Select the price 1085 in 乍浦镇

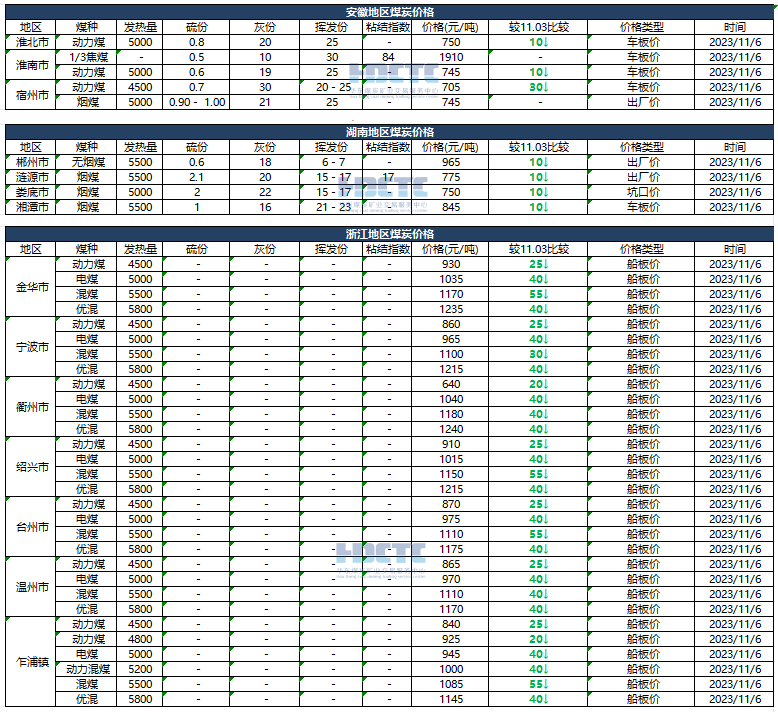451,684
